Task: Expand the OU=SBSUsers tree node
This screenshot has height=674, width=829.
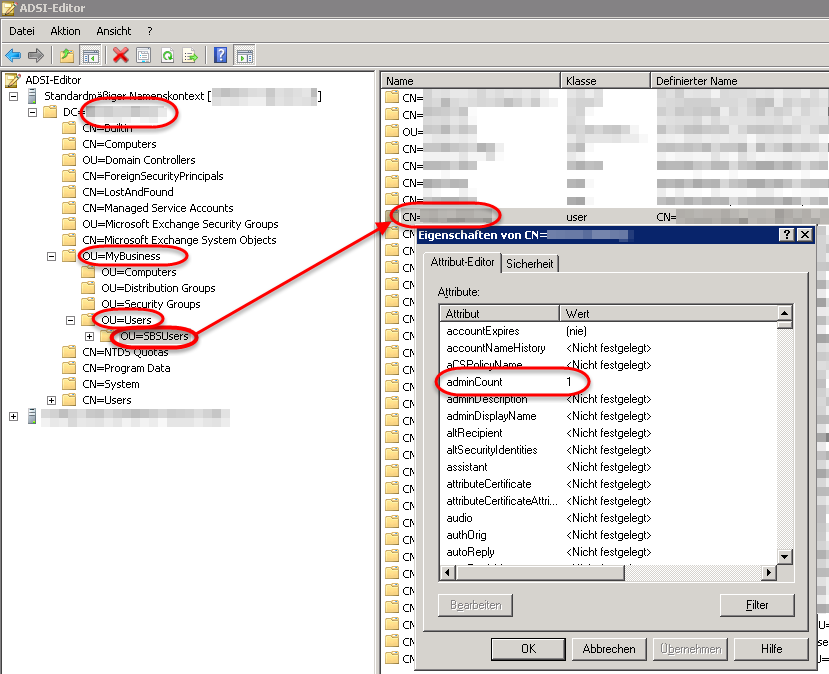Action: 90,336
